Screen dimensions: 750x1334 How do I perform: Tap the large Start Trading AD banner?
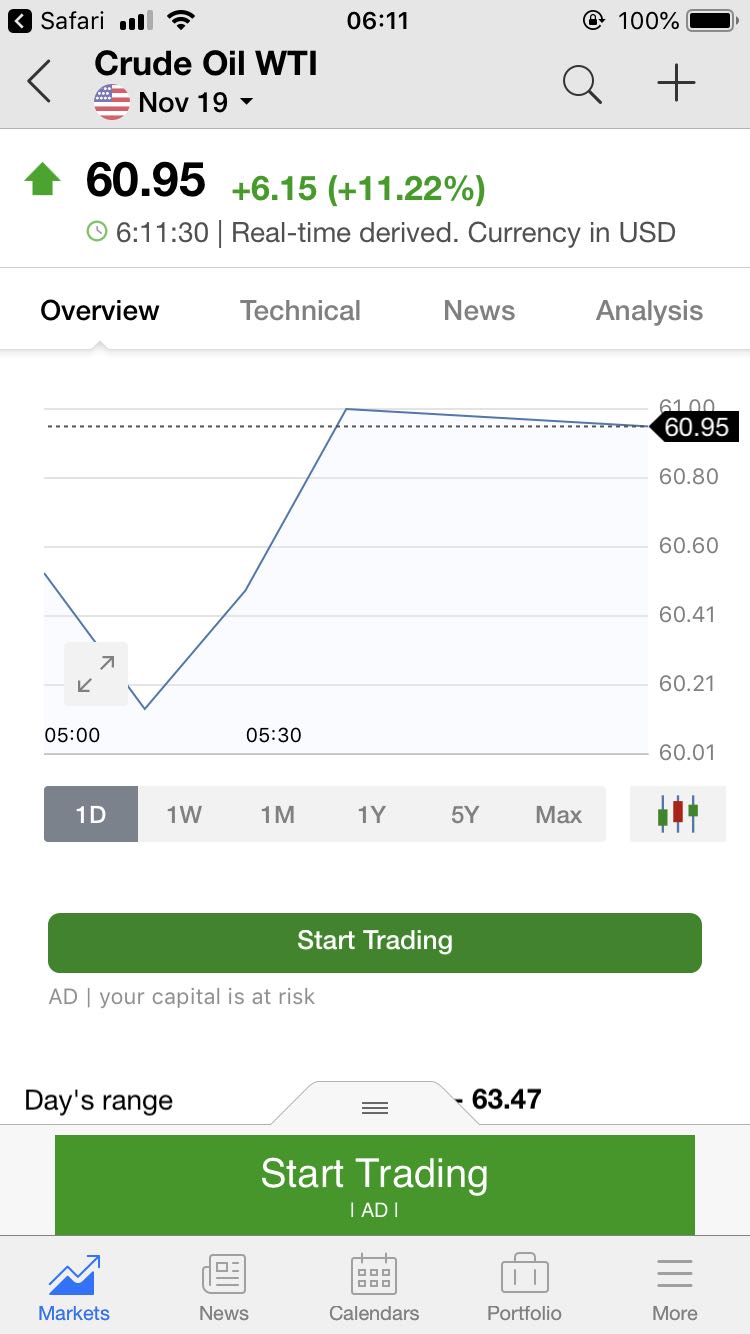(x=375, y=1184)
